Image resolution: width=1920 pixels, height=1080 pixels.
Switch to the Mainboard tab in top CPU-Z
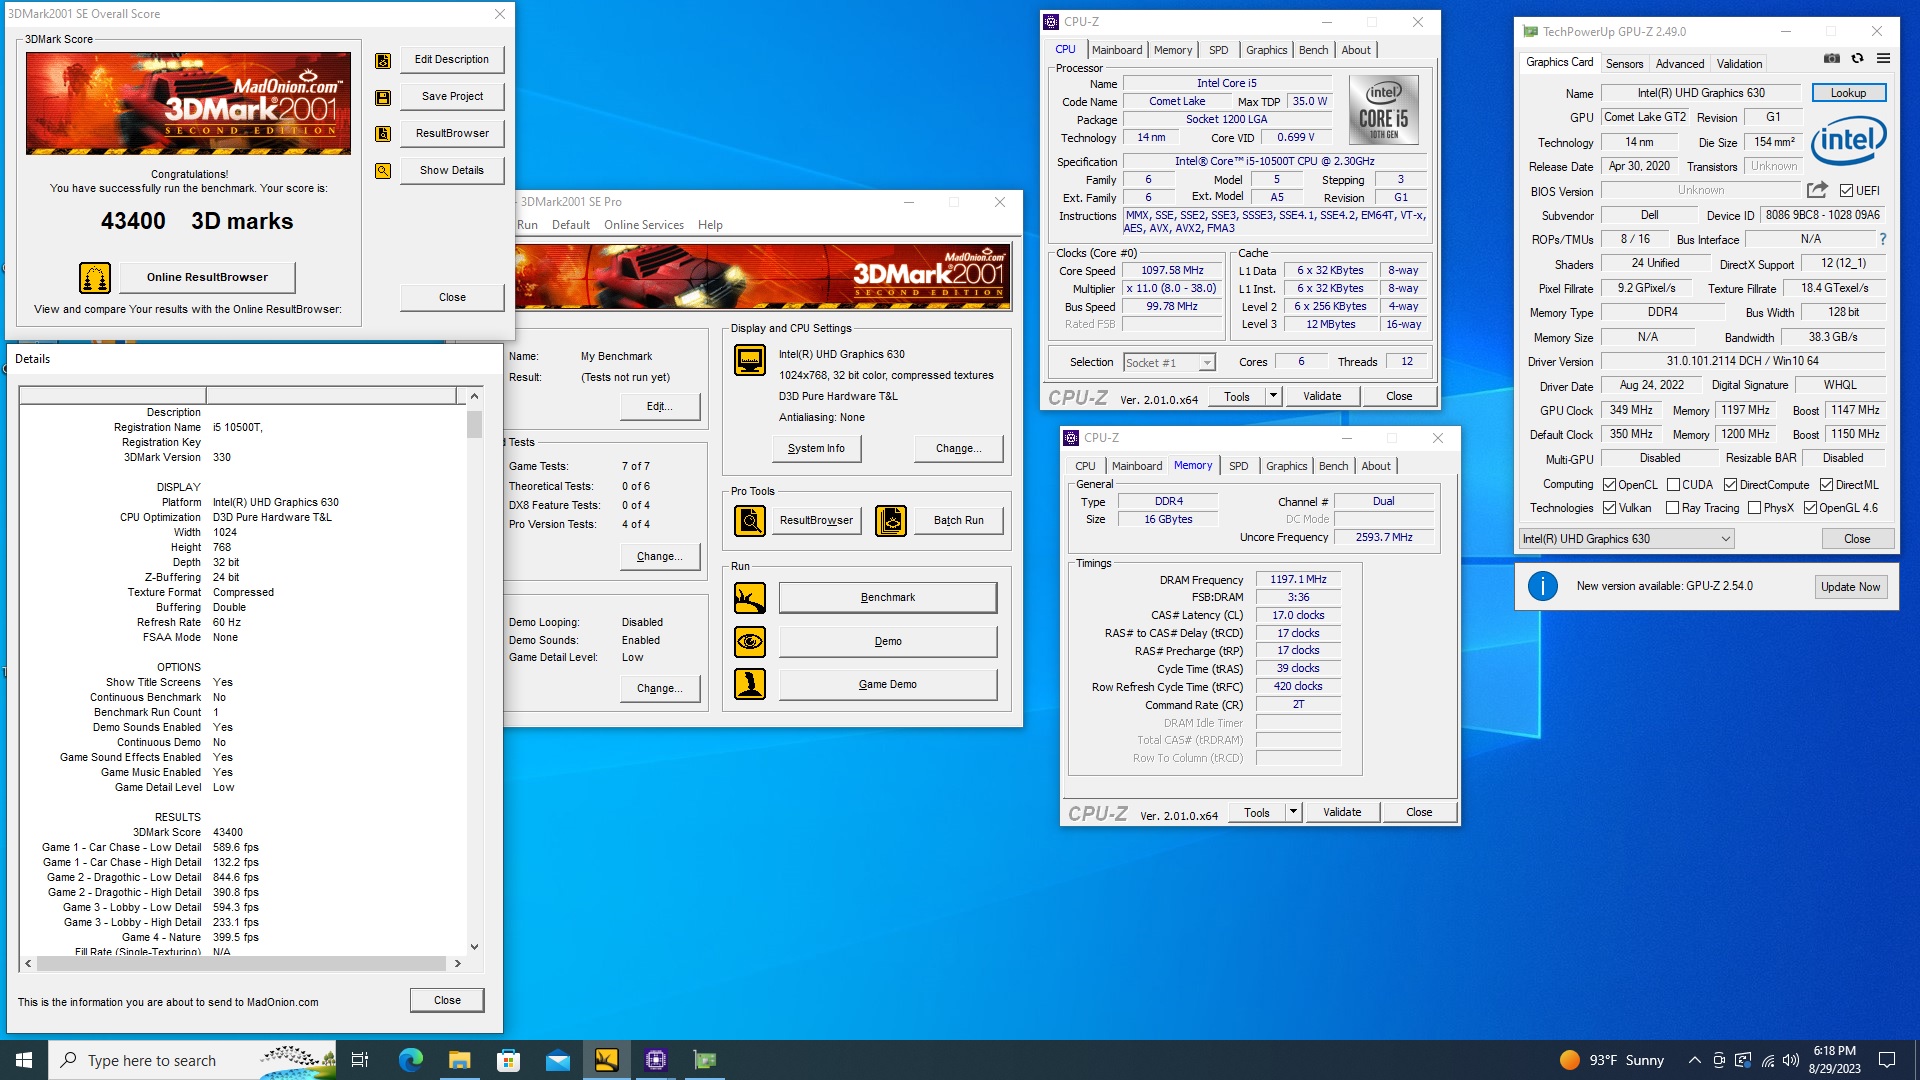click(1117, 50)
